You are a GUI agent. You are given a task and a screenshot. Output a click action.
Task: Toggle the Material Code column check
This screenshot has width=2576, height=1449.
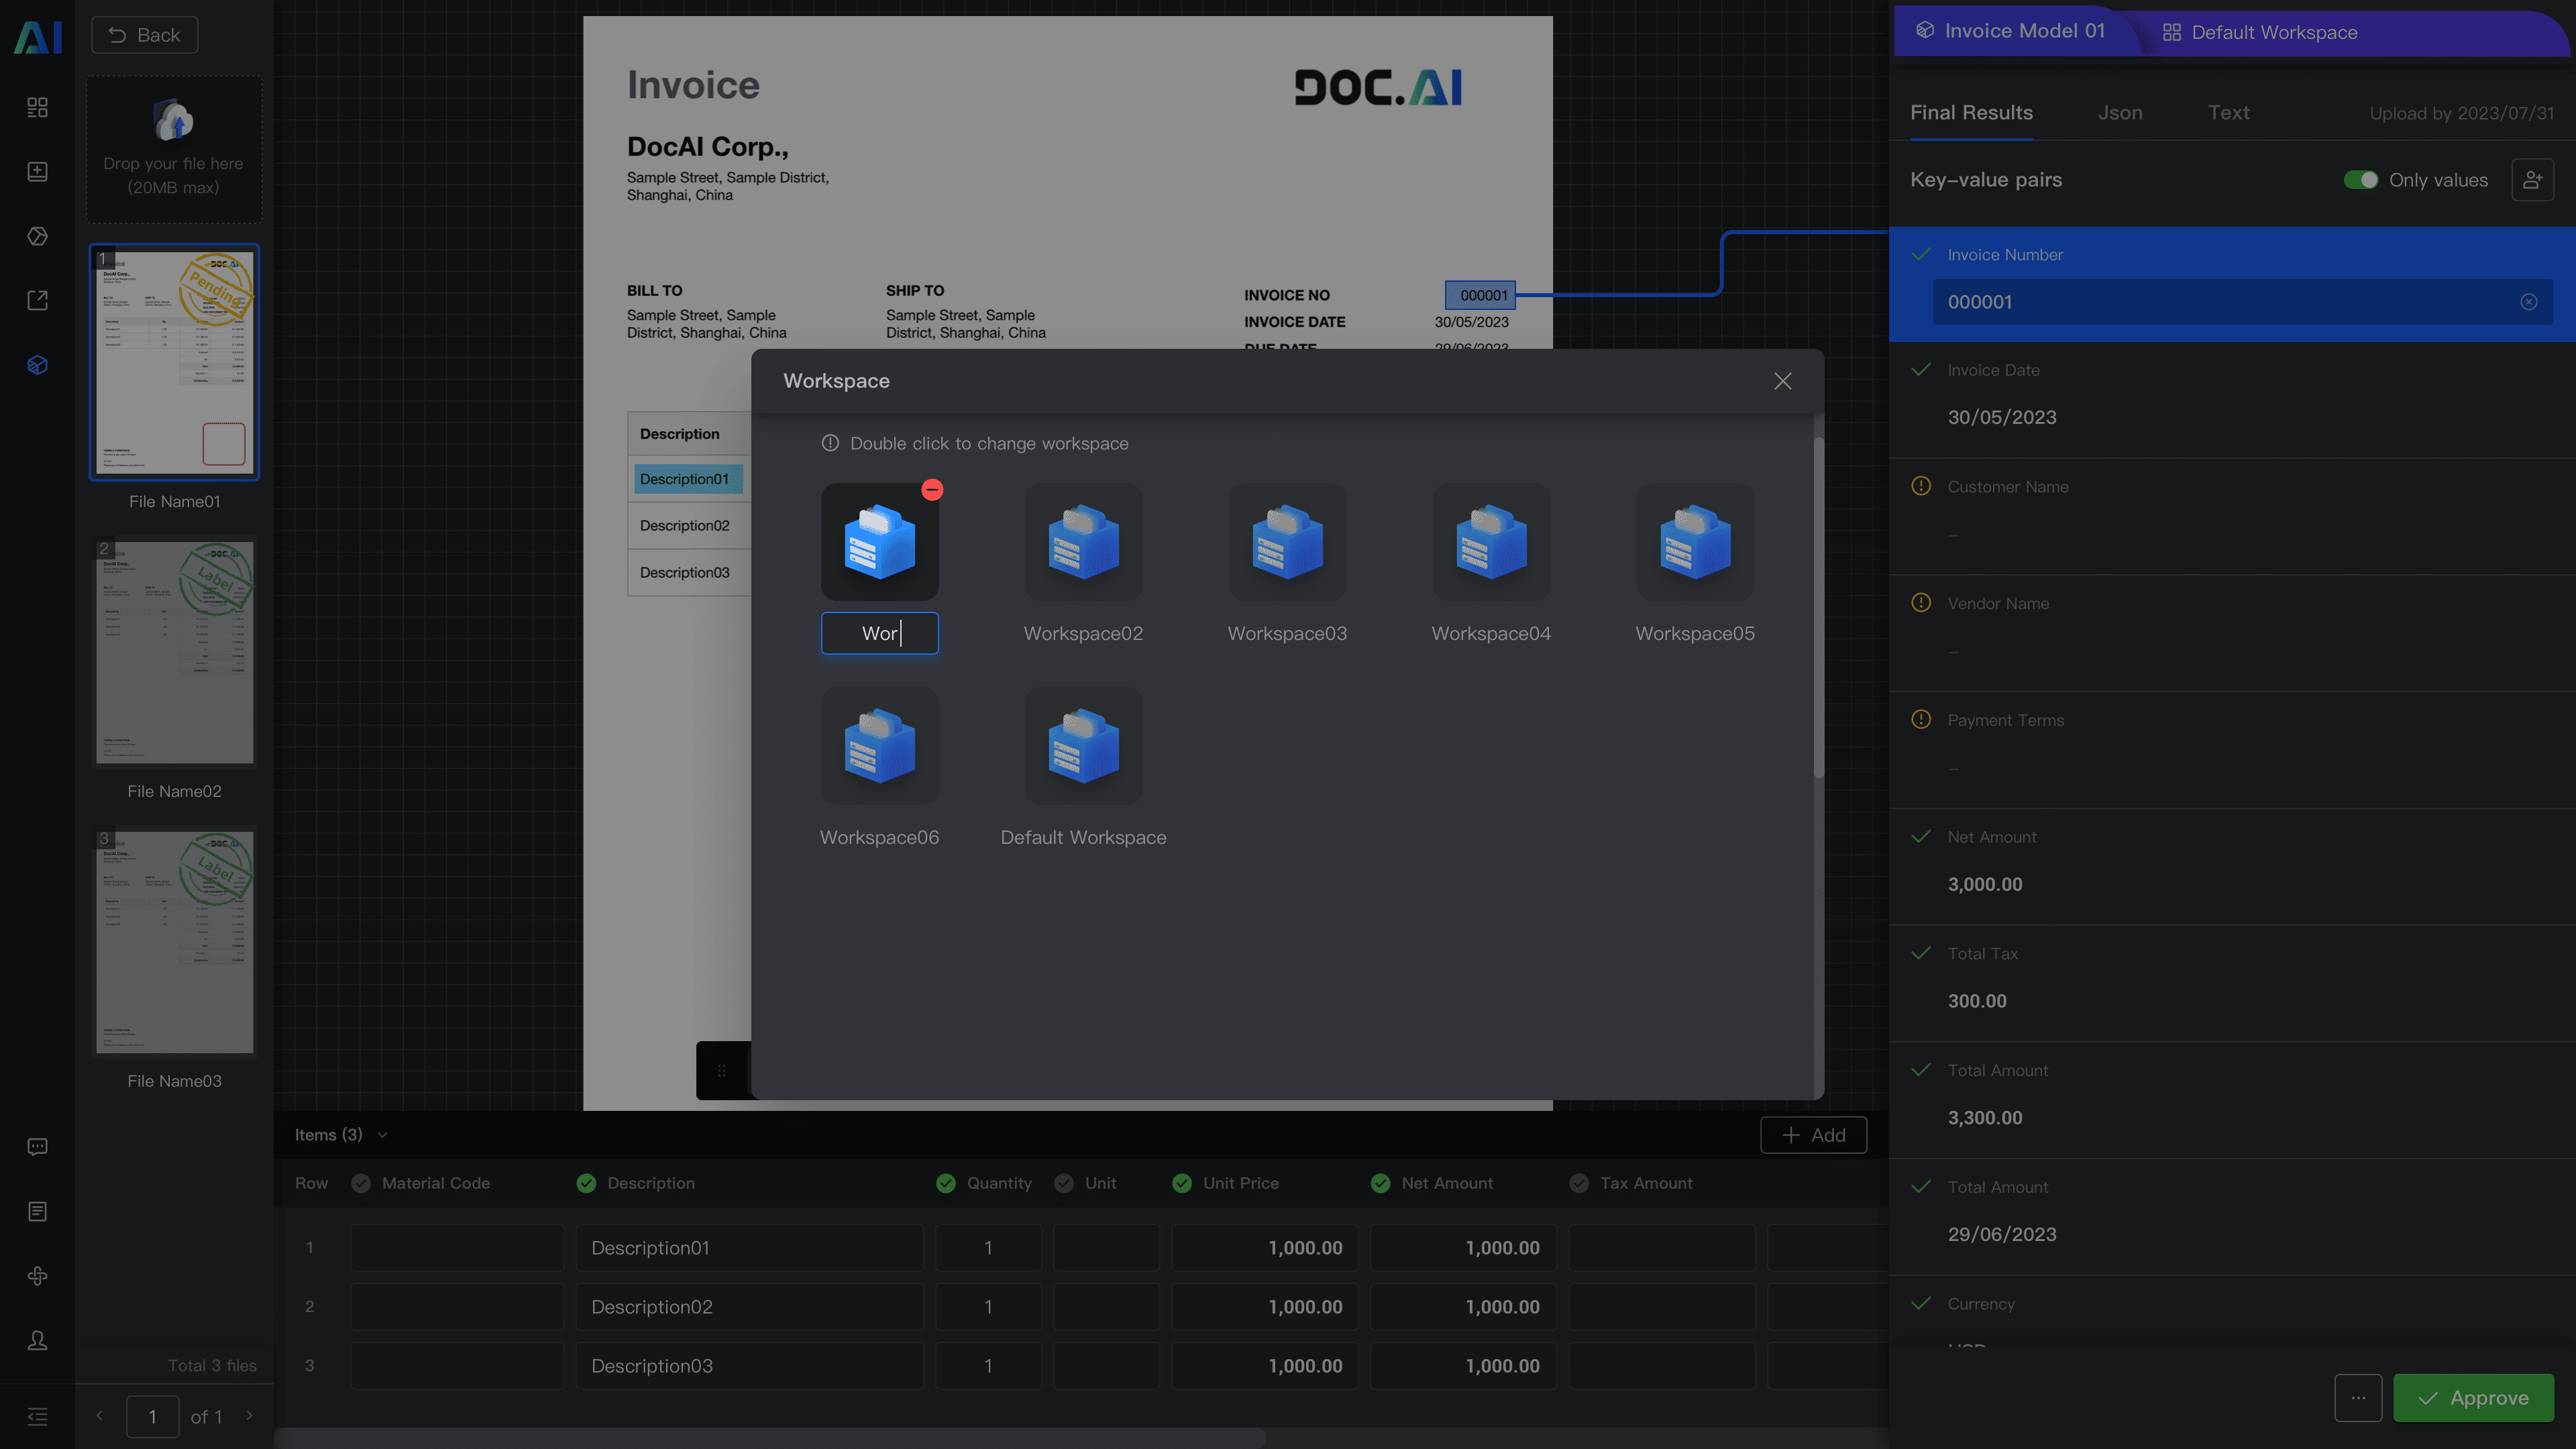pyautogui.click(x=361, y=1183)
